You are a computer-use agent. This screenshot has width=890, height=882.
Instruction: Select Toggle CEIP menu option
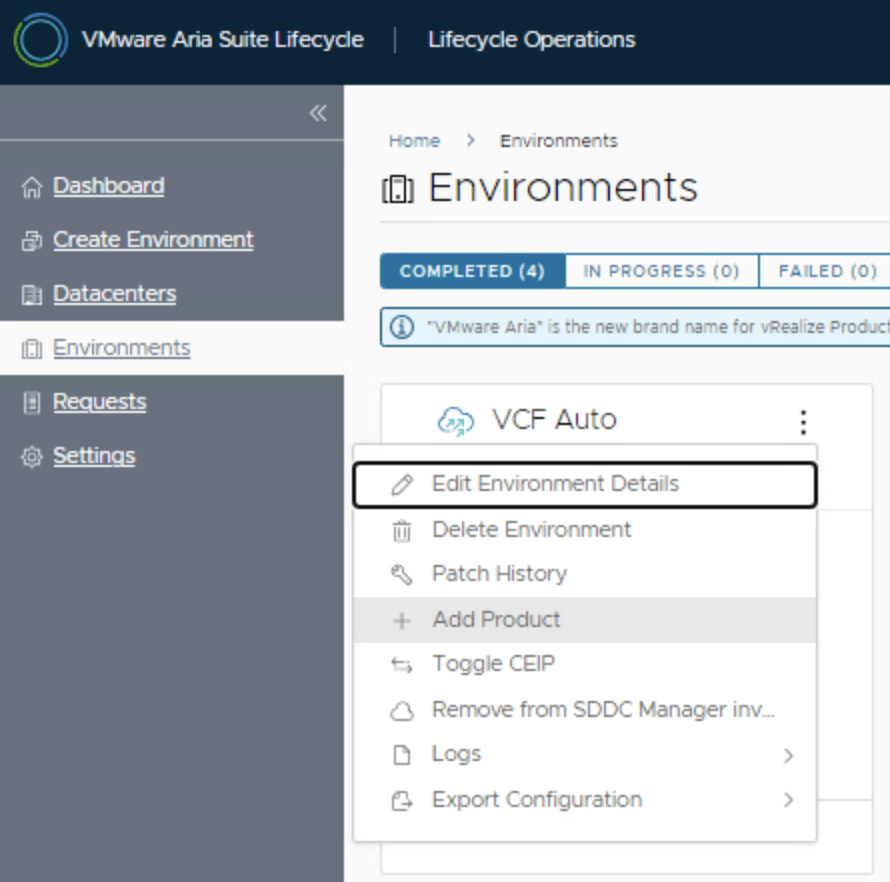[493, 664]
